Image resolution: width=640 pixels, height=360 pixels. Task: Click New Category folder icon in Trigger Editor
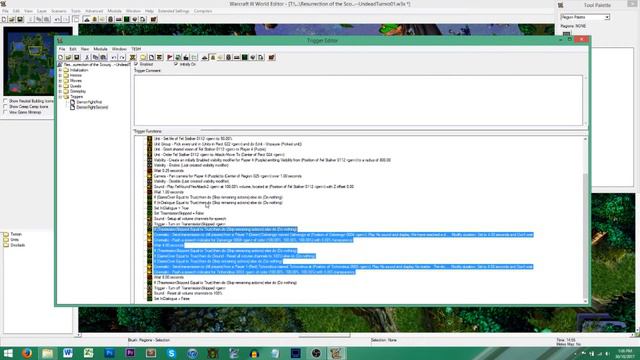[143, 58]
